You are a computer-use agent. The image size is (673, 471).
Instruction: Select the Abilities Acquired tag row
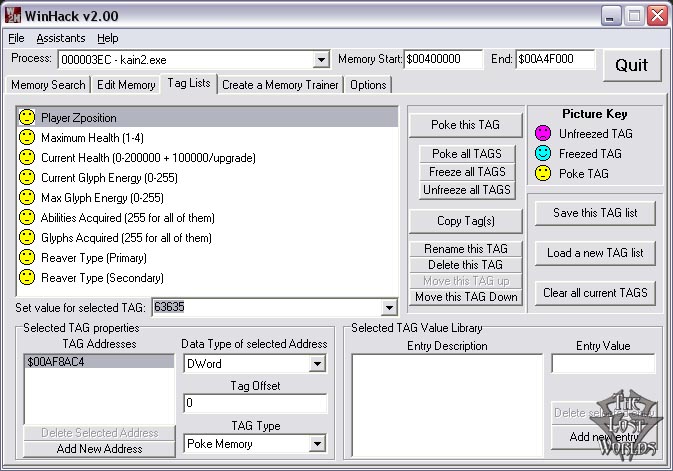[x=207, y=217]
